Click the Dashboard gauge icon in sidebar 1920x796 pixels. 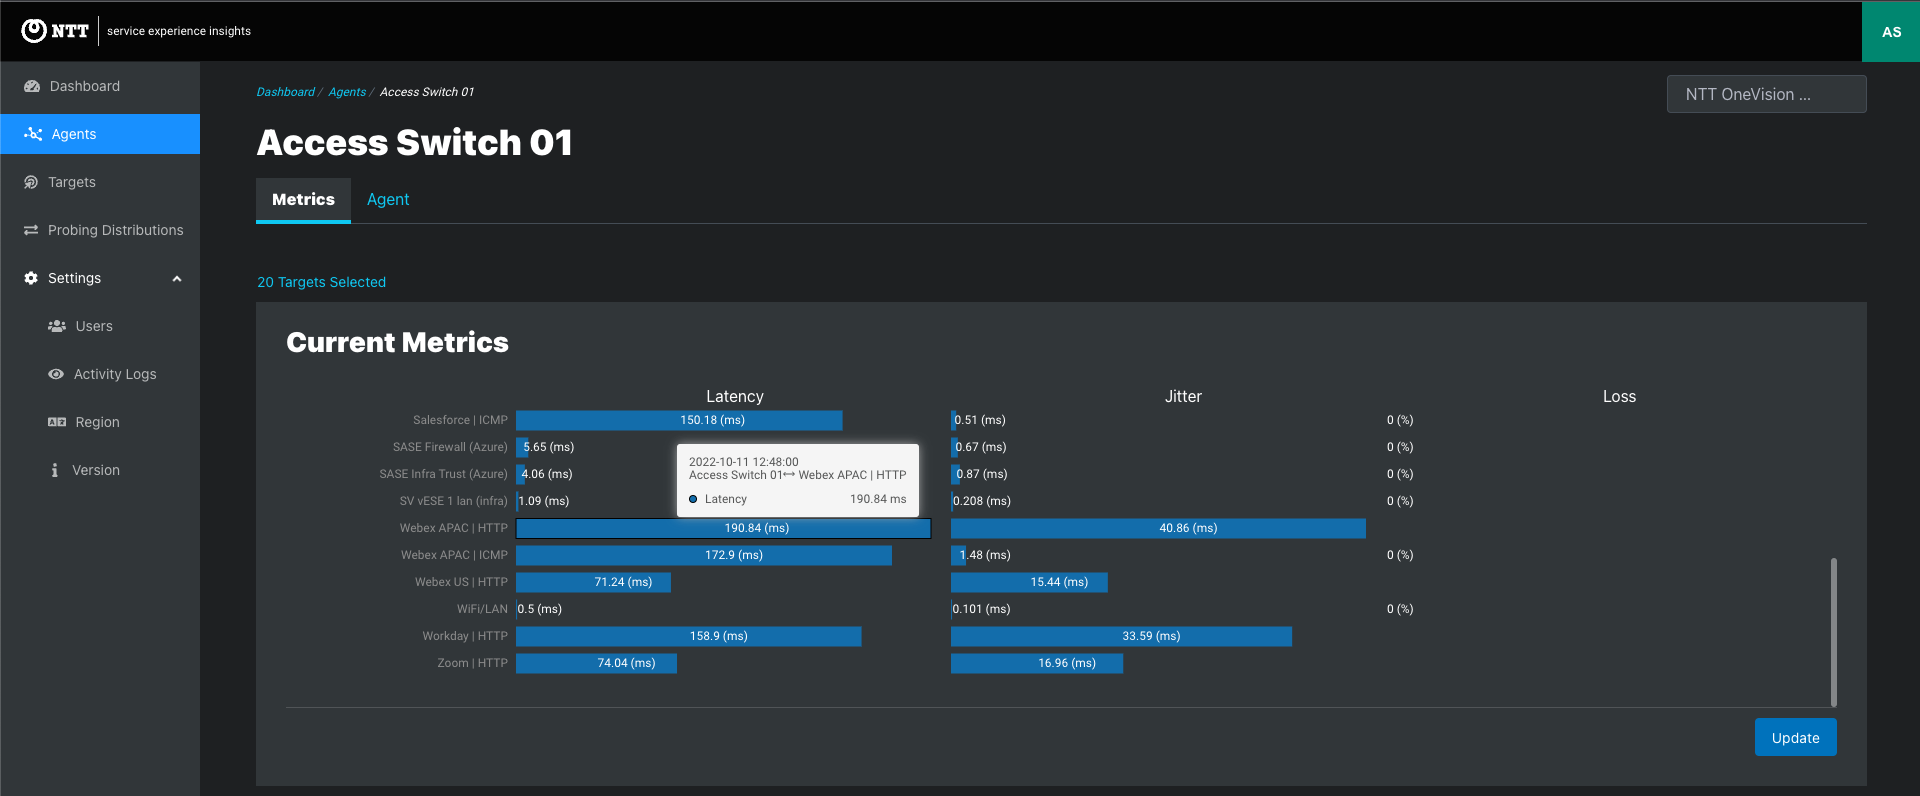click(x=32, y=86)
